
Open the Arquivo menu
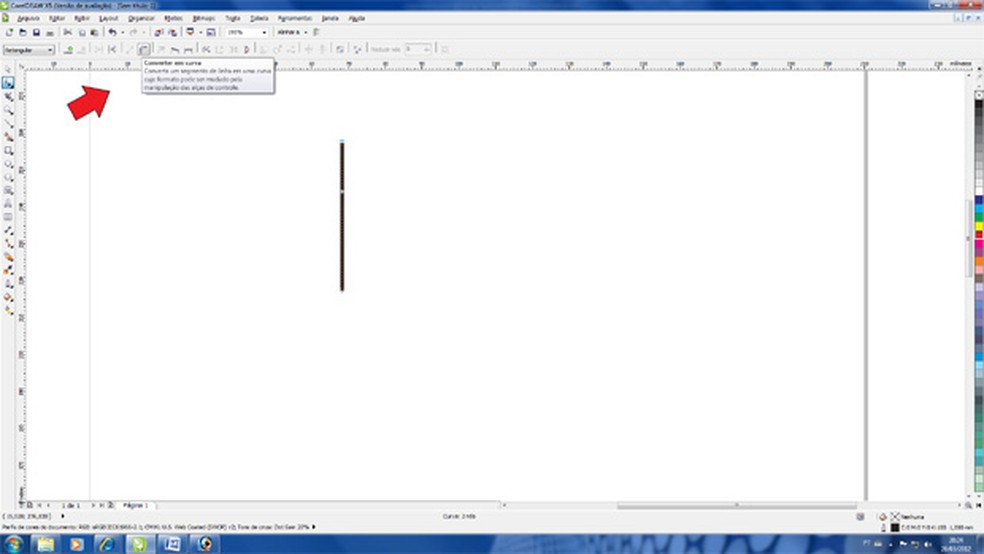(x=28, y=18)
